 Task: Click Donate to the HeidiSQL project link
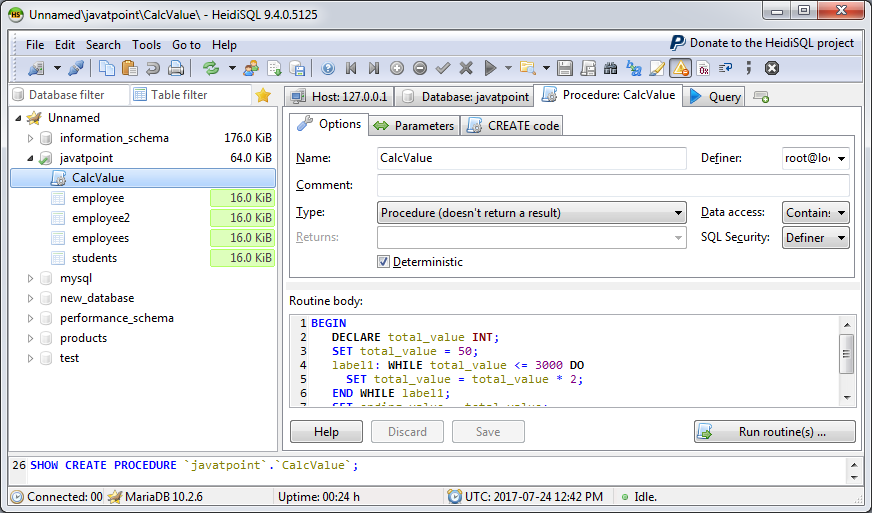(762, 43)
